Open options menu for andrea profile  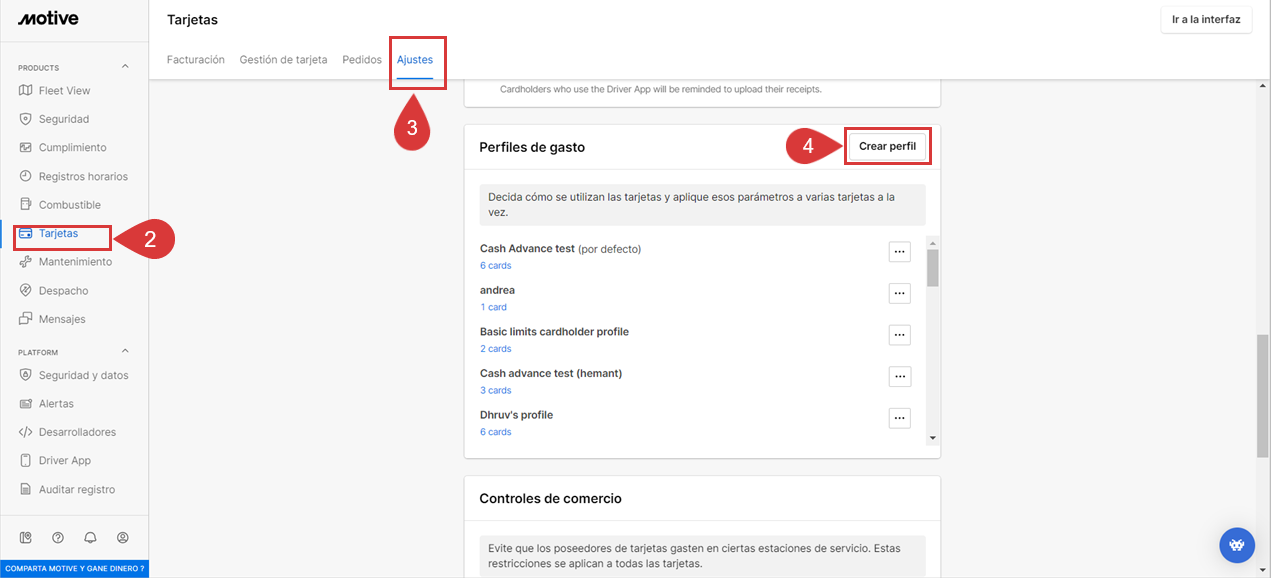[x=900, y=293]
